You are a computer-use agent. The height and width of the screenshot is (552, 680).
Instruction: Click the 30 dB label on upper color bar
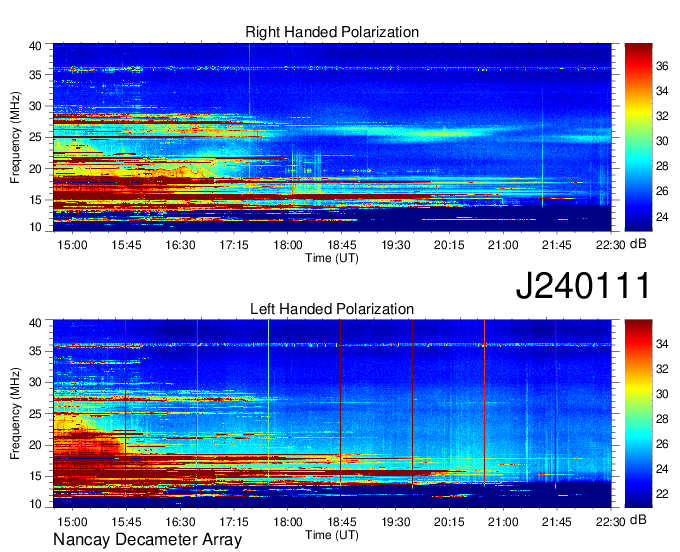[662, 141]
